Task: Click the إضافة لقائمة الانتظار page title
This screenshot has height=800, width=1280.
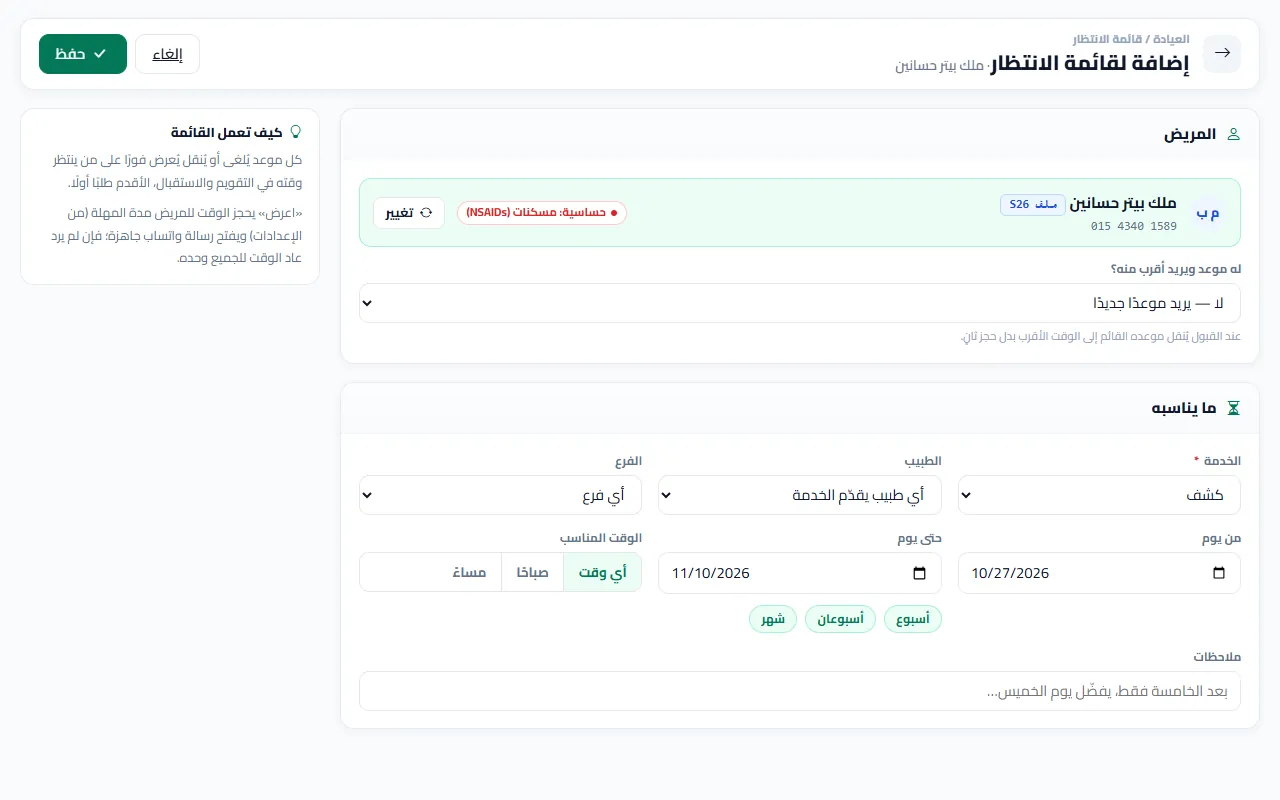Action: point(1091,64)
